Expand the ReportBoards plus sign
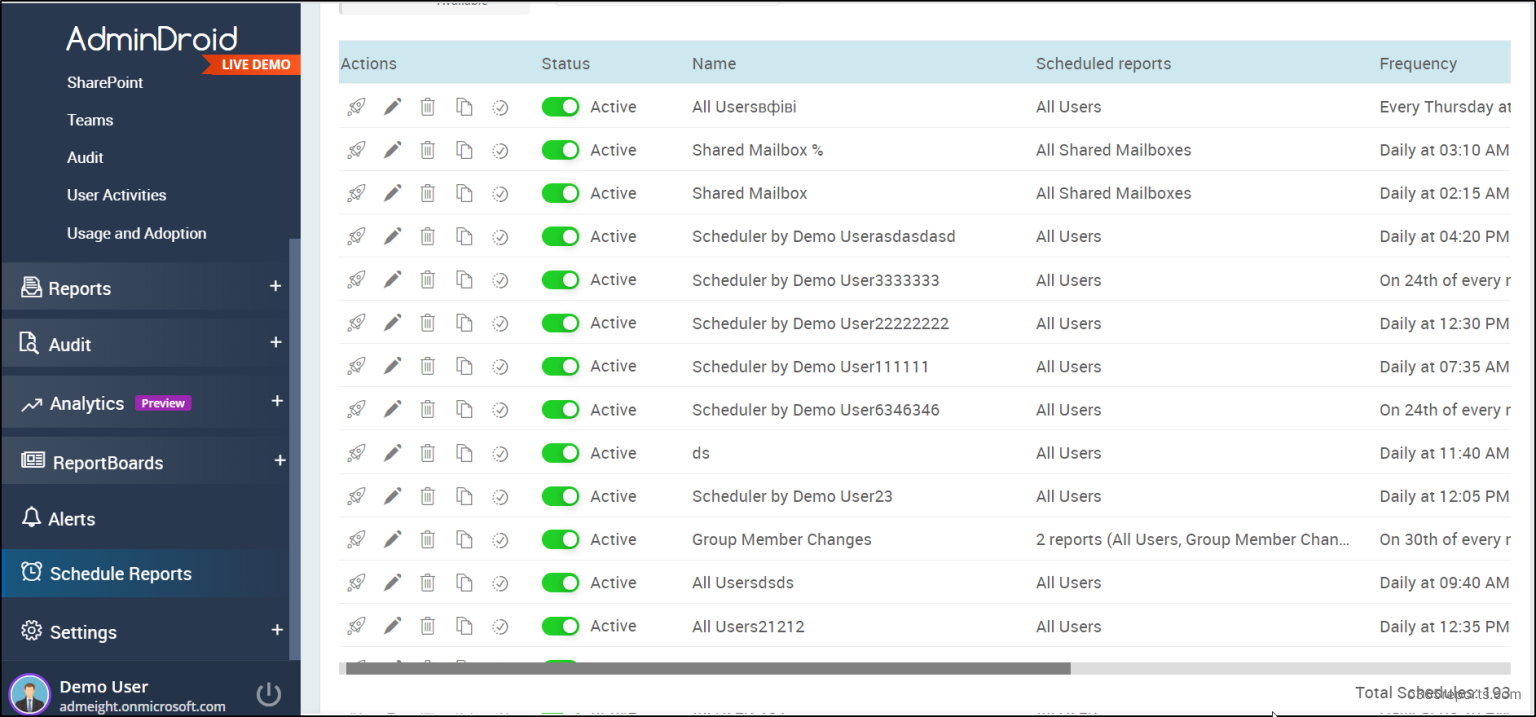The width and height of the screenshot is (1536, 717). [x=280, y=460]
